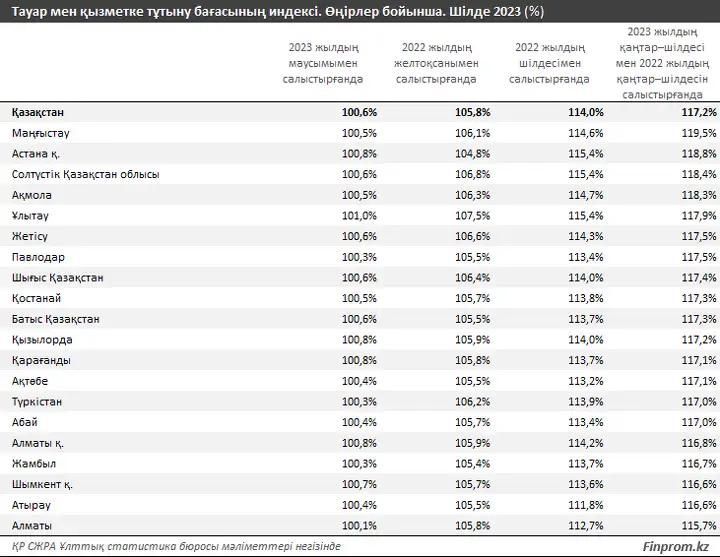Click the column header маусымымен салыстырғанда

coord(323,63)
